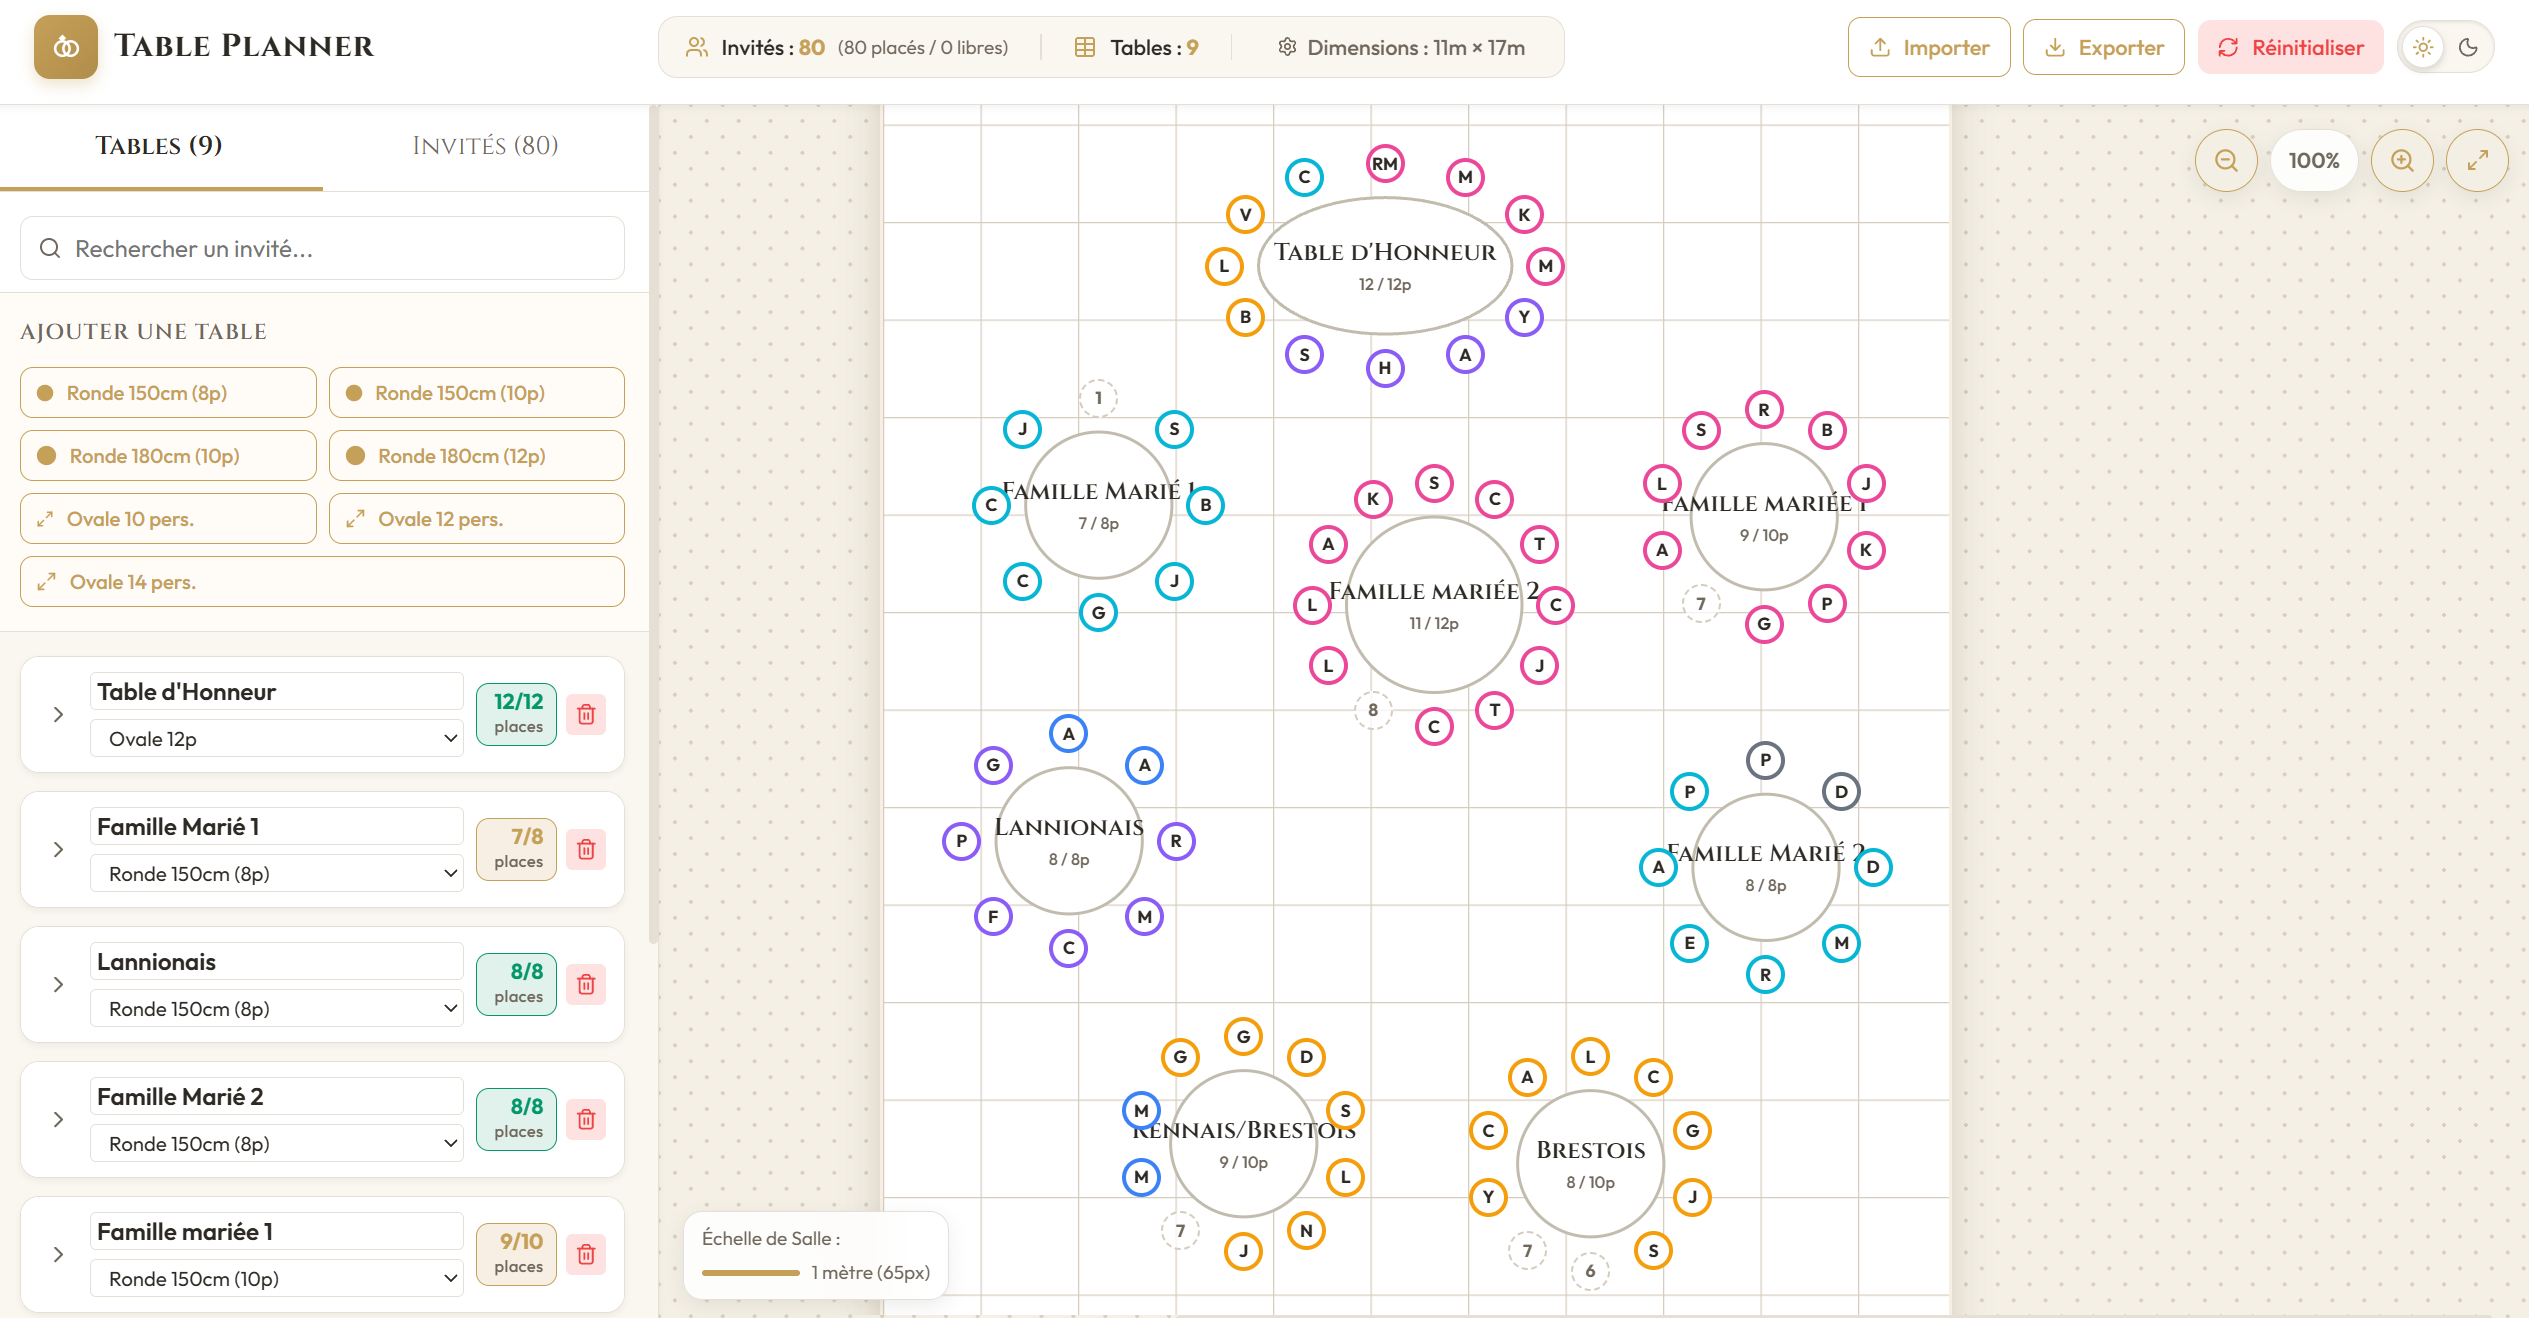
Task: Select guest N at Rennais/Brestois table
Action: [x=1306, y=1231]
